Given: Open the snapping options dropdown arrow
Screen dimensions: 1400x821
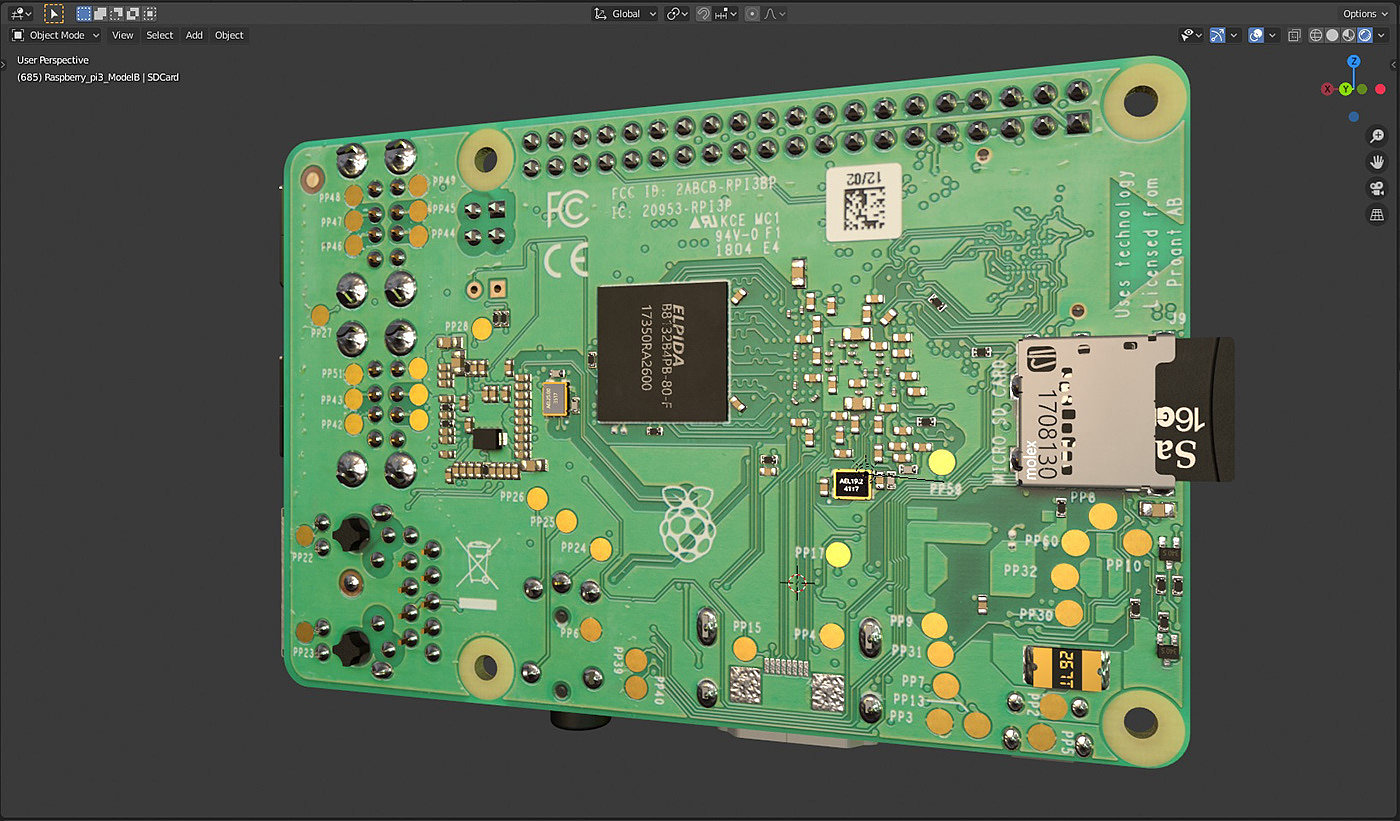Looking at the screenshot, I should tap(733, 13).
